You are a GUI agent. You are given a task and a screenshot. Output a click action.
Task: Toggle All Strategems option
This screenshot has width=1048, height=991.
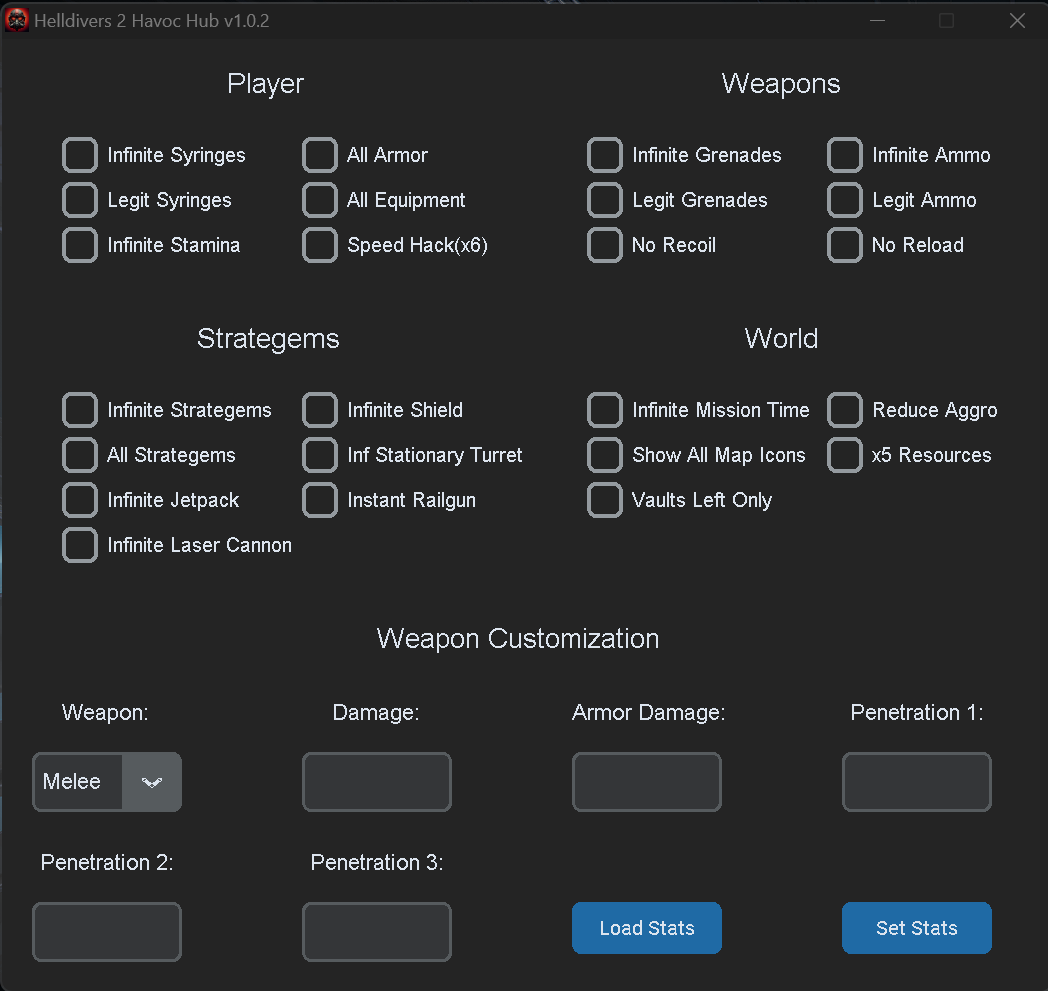[x=80, y=455]
